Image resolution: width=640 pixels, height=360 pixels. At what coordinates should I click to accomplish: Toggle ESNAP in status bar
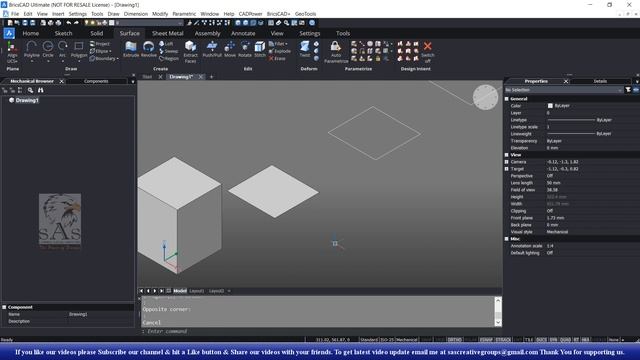coord(486,340)
